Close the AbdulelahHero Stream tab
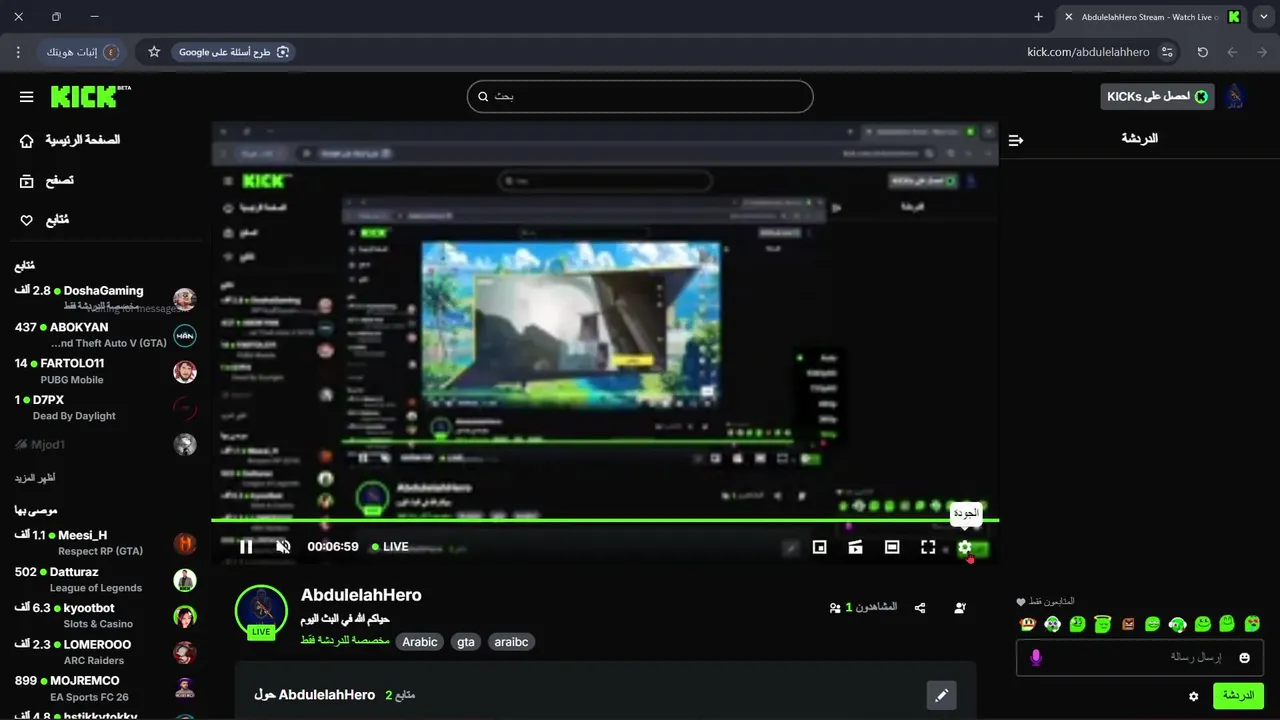Image resolution: width=1280 pixels, height=720 pixels. point(1069,17)
